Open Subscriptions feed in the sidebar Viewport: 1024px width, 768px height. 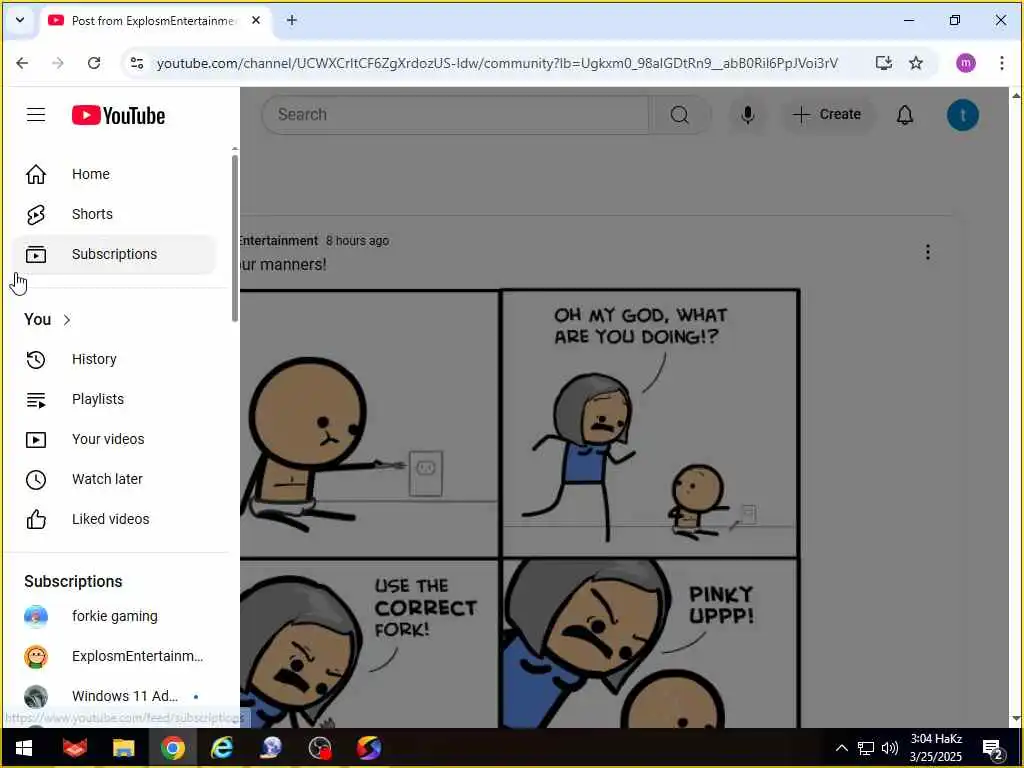pyautogui.click(x=114, y=254)
